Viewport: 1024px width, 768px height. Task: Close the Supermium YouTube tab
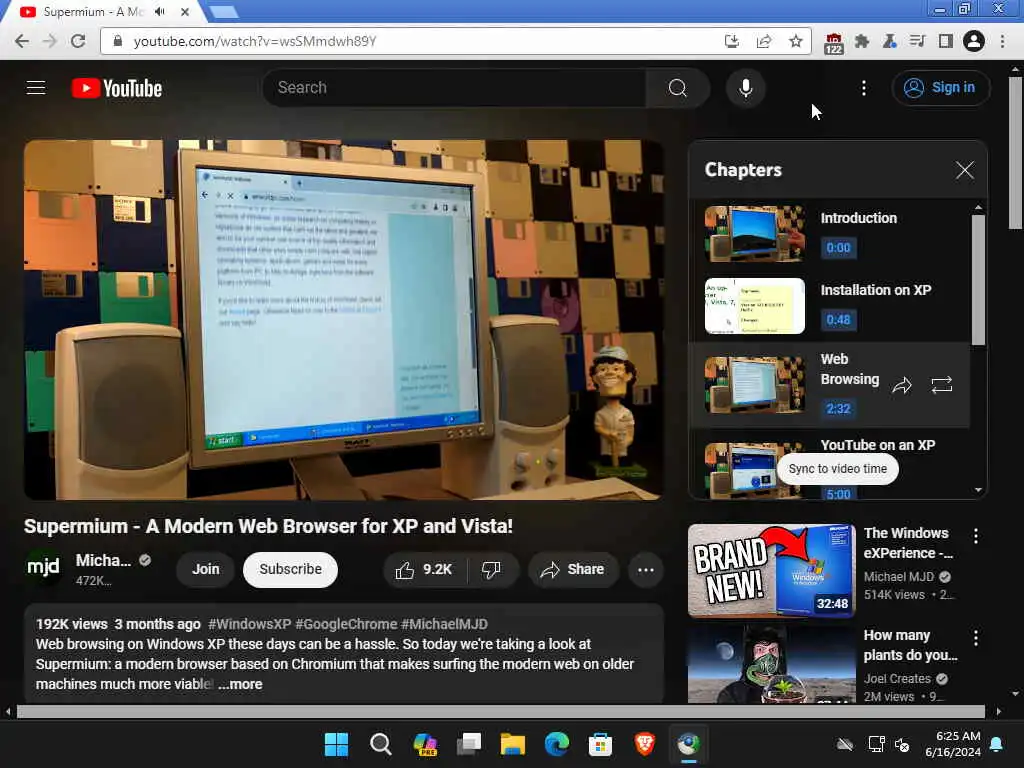click(185, 12)
